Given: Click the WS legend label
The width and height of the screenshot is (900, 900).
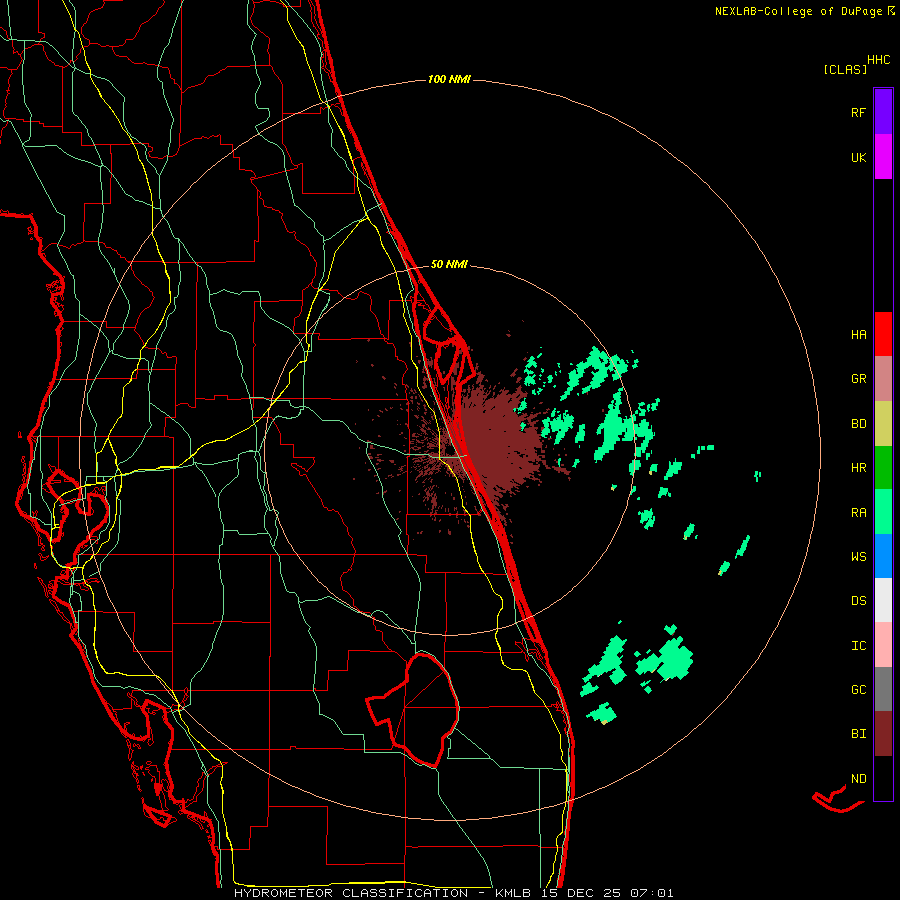Looking at the screenshot, I should 858,557.
